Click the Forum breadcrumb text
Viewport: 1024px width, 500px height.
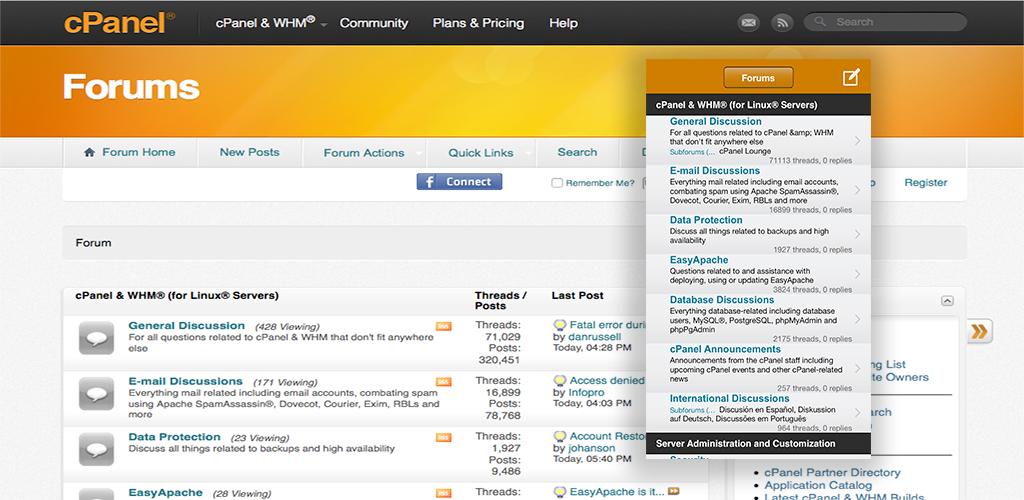[x=93, y=243]
